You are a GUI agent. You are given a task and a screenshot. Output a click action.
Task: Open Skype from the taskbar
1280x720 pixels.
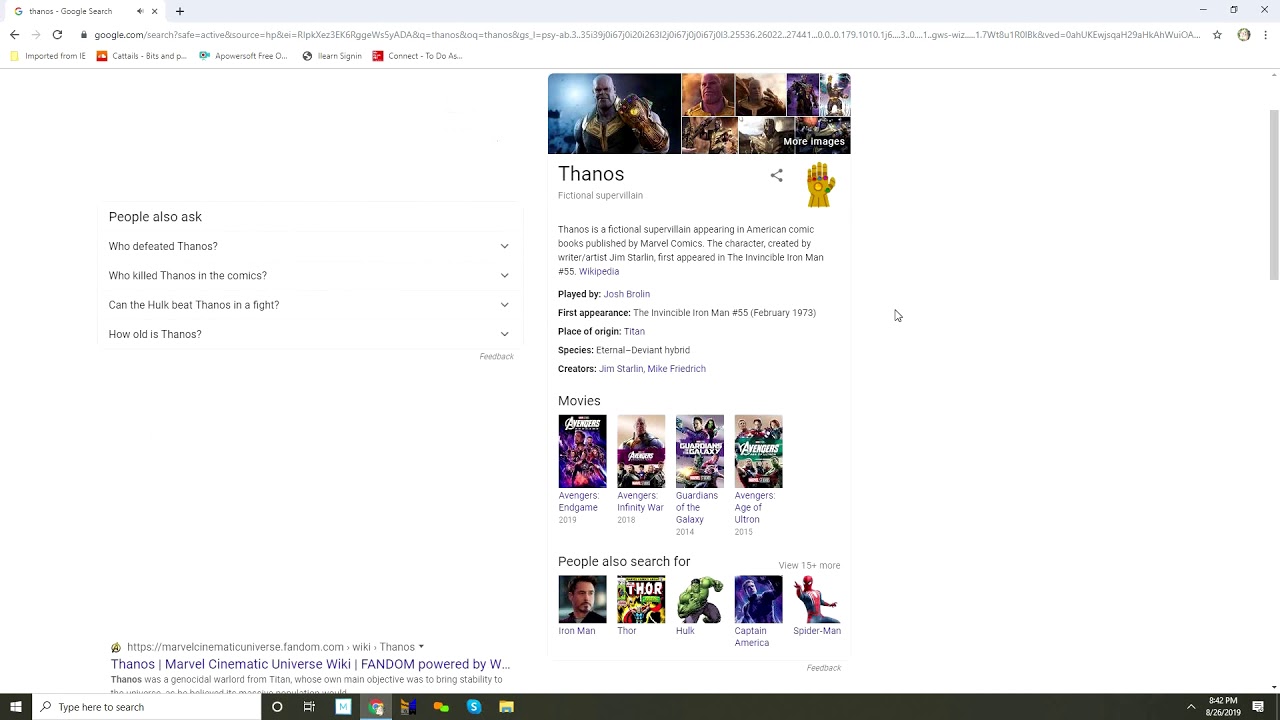(x=474, y=707)
